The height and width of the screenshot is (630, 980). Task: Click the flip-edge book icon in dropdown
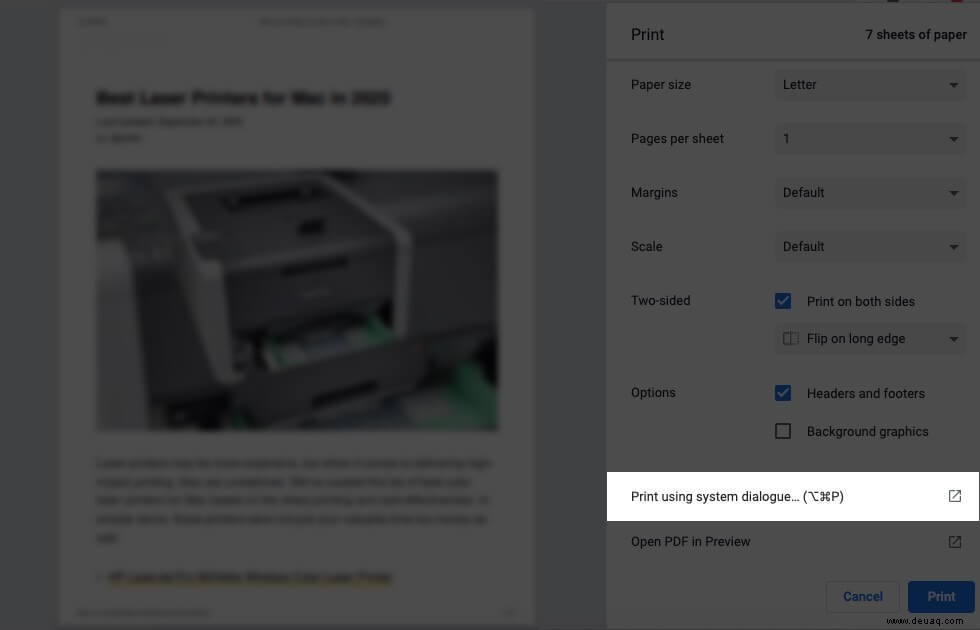click(x=790, y=338)
